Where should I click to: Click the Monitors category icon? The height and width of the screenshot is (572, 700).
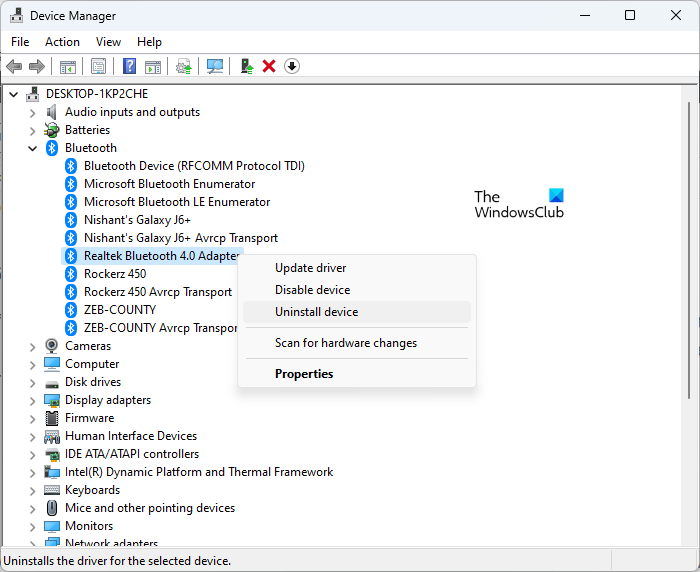pos(52,526)
